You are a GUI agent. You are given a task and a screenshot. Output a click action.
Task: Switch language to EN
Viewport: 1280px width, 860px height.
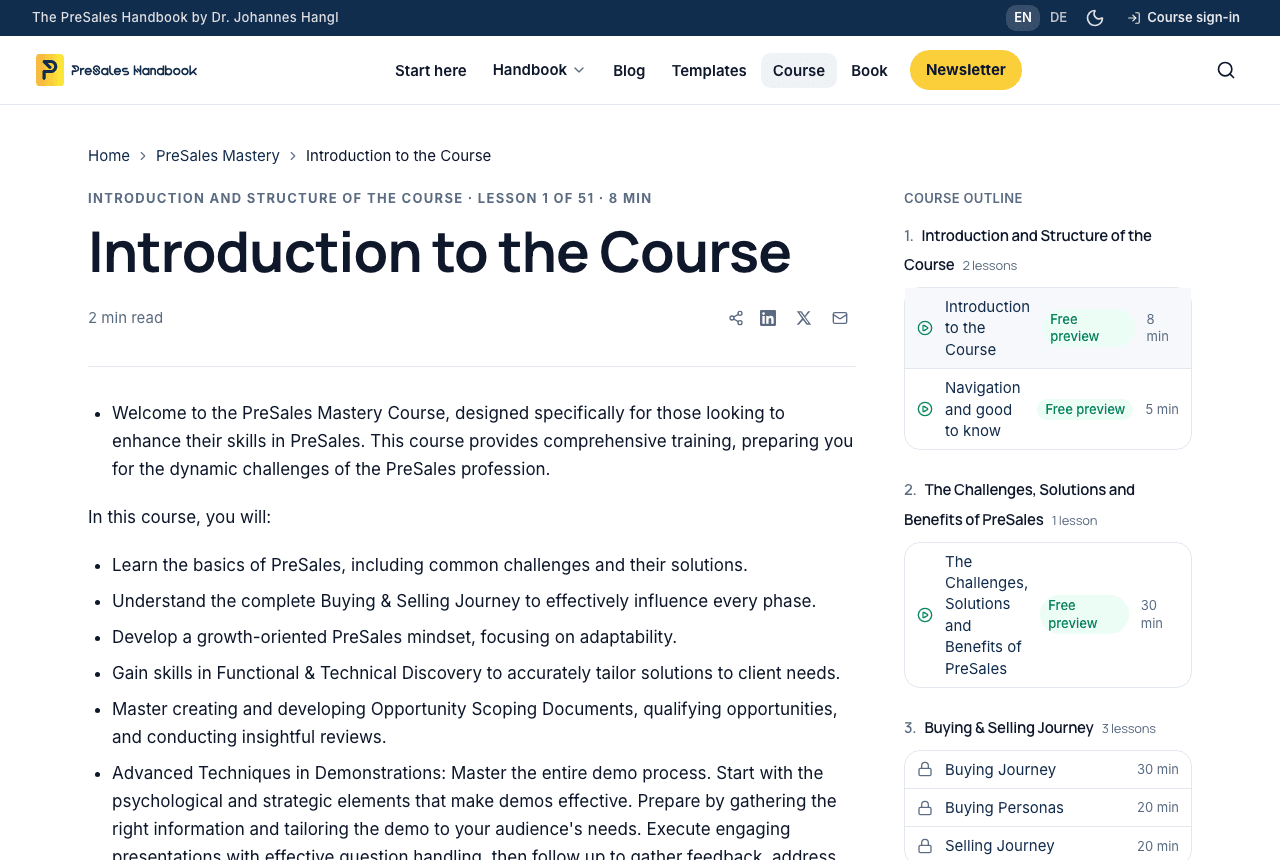tap(1023, 18)
